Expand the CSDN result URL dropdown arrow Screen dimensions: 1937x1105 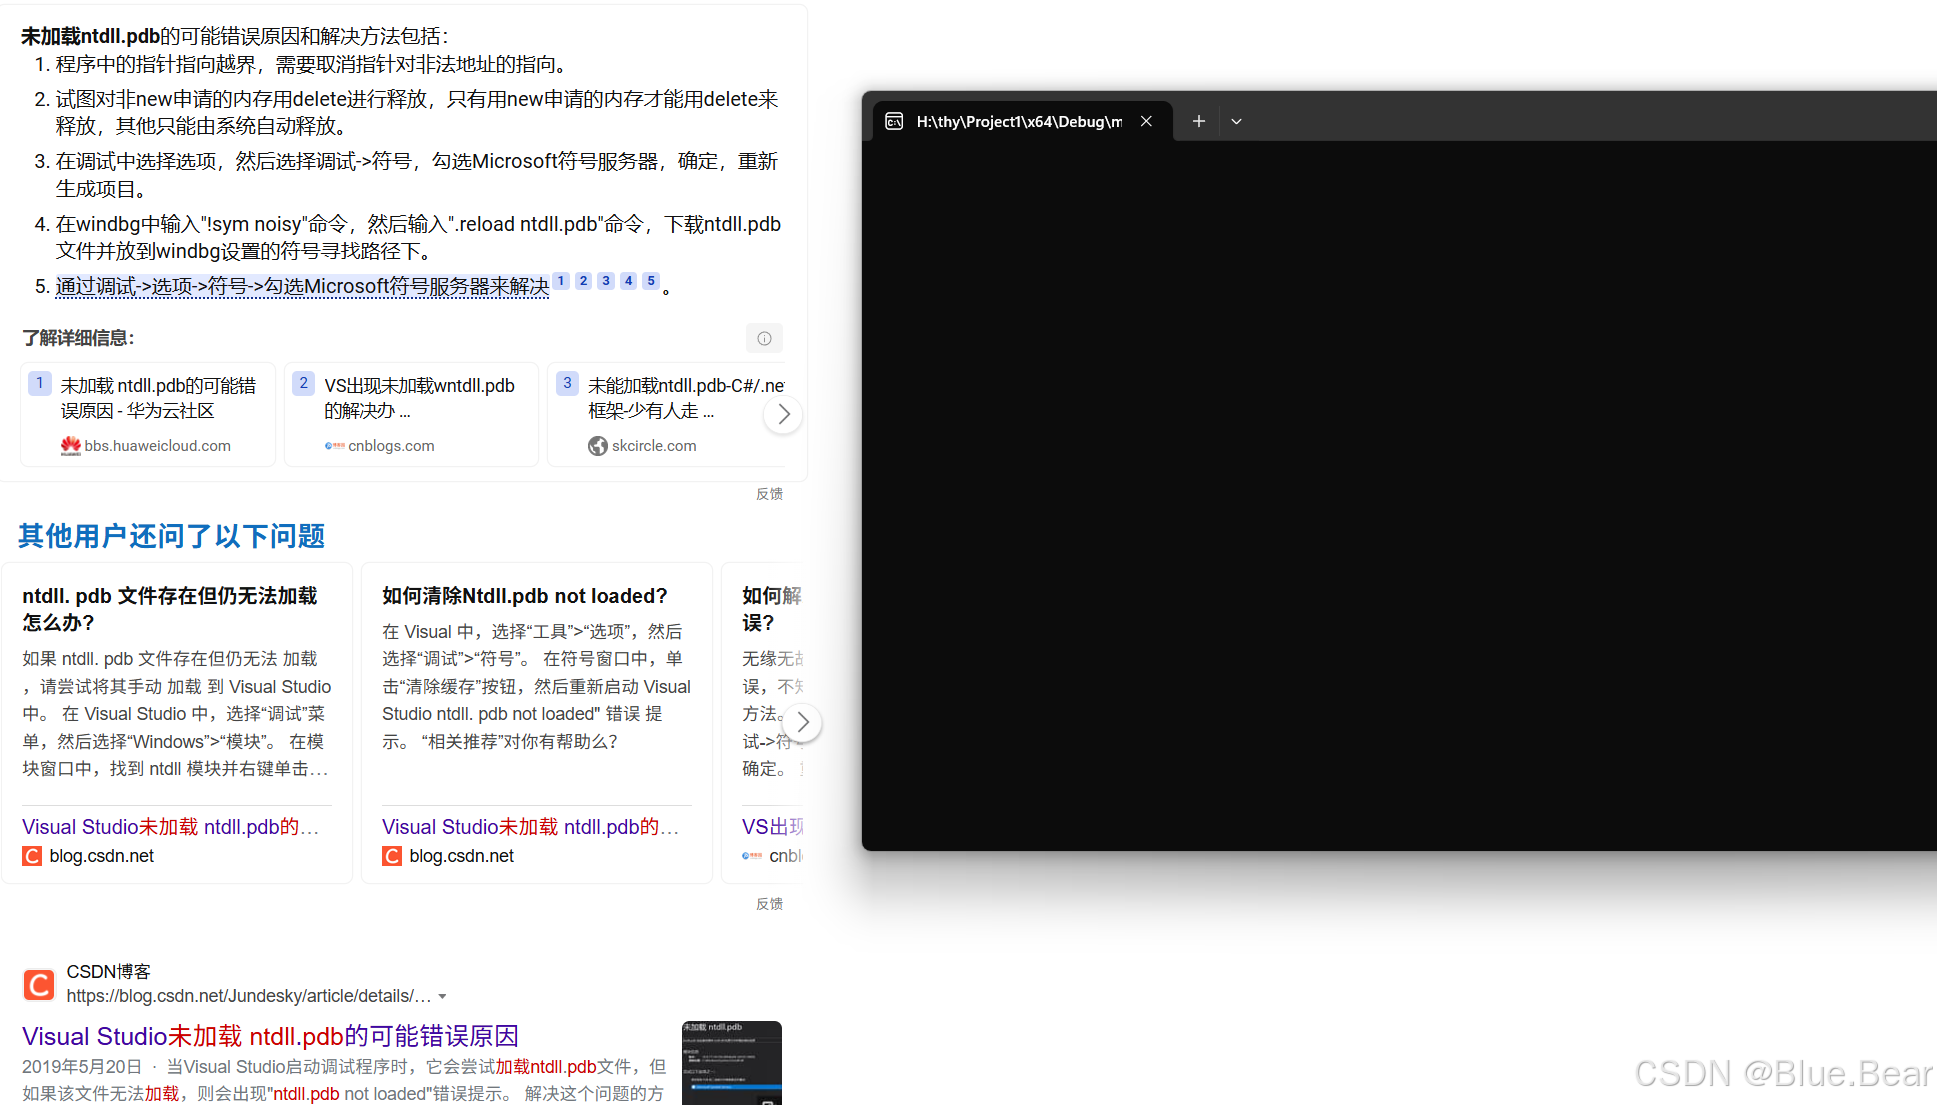click(442, 996)
